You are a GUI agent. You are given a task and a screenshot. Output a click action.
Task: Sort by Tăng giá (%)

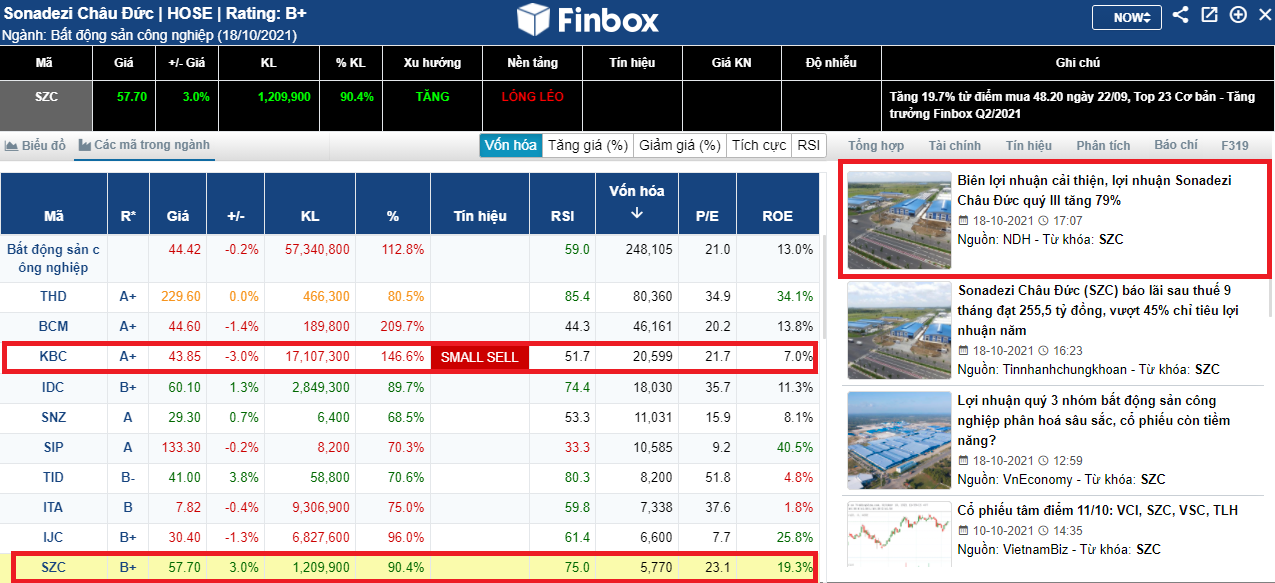(587, 145)
